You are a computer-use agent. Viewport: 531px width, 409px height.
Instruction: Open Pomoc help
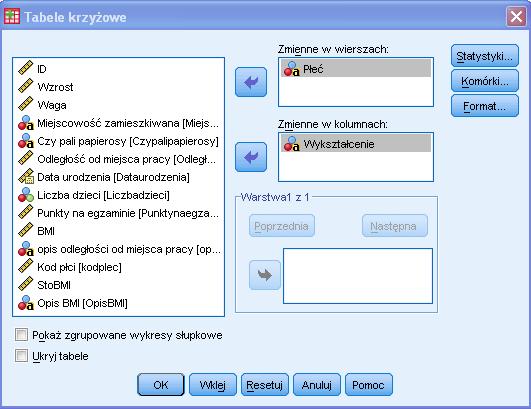(x=369, y=385)
